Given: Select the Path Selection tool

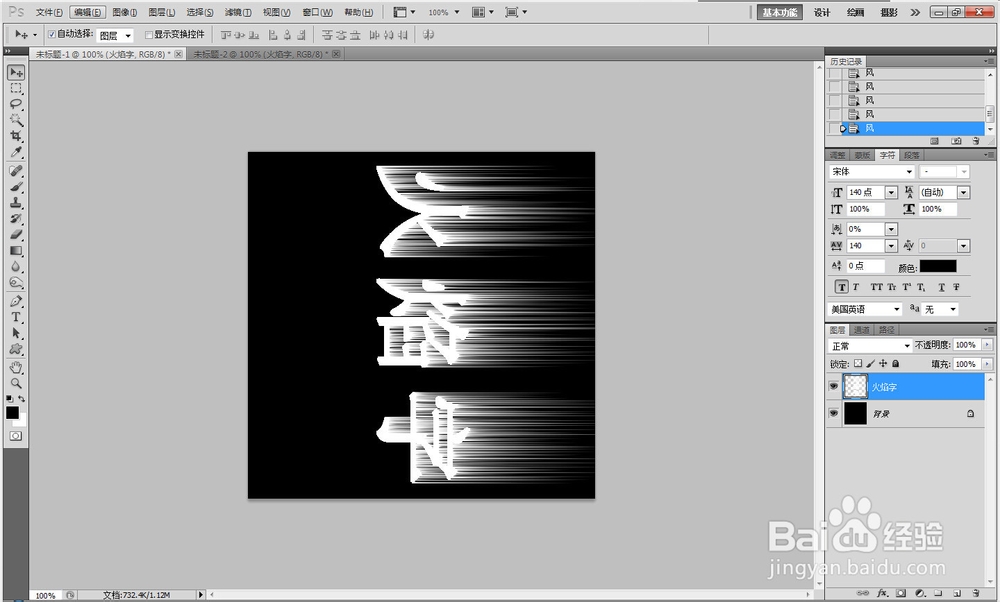Looking at the screenshot, I should coord(16,333).
